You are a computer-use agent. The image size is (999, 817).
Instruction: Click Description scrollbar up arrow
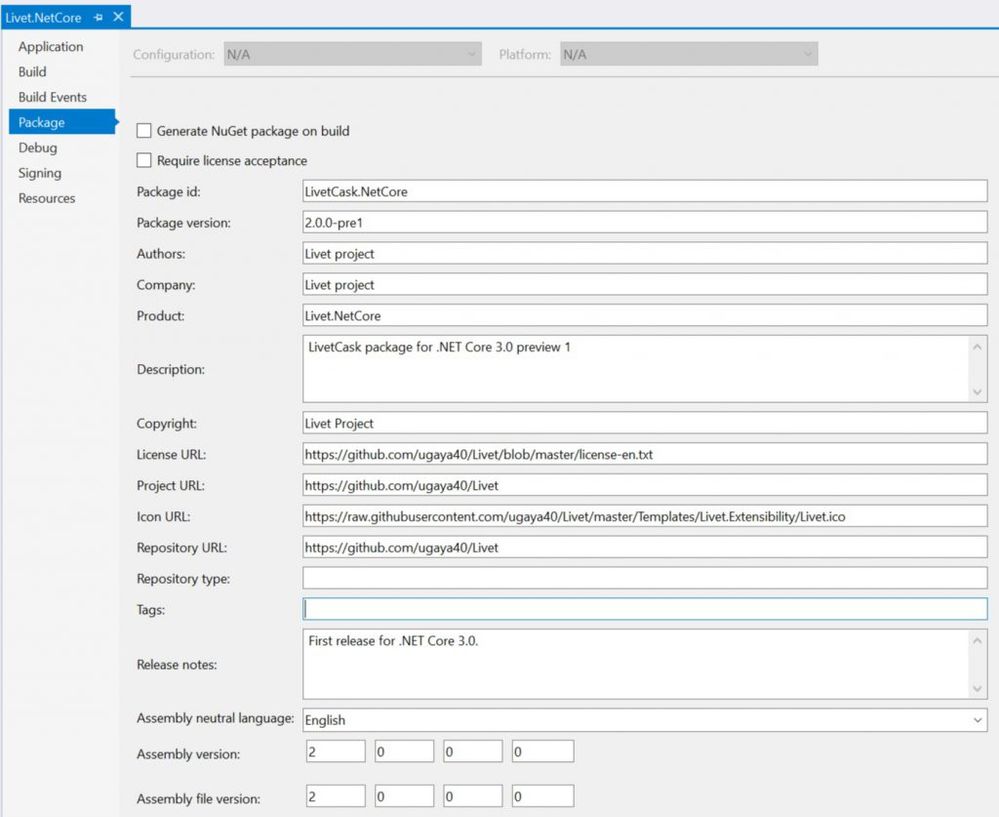coord(977,347)
